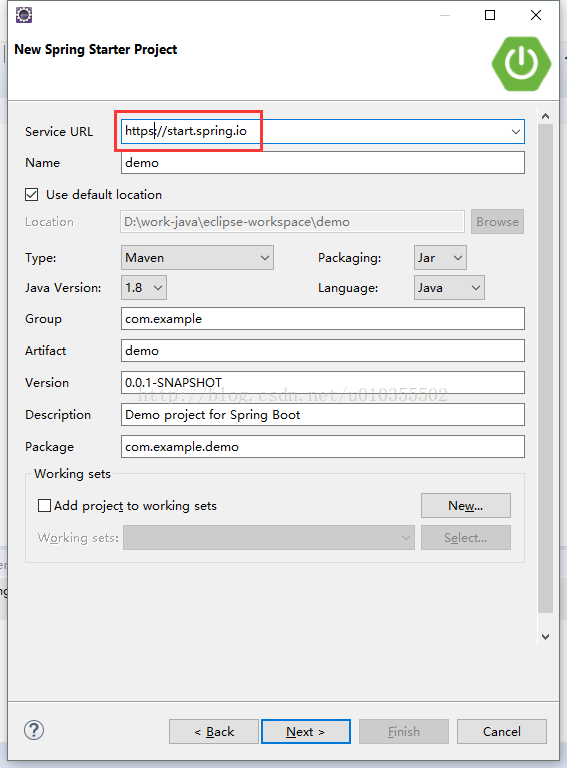This screenshot has height=768, width=567.
Task: Minimize the dialog window
Action: click(x=445, y=15)
